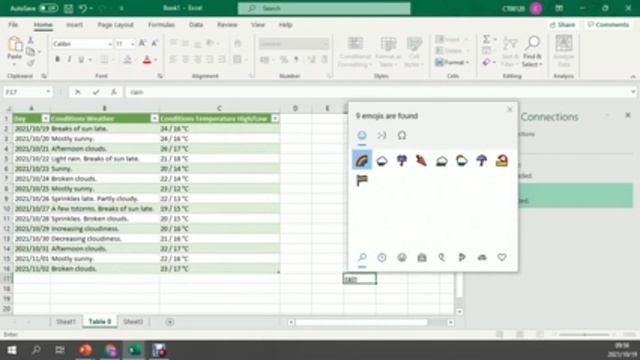The image size is (640, 360).
Task: Close the Queries & Connections pane
Action: click(x=628, y=116)
